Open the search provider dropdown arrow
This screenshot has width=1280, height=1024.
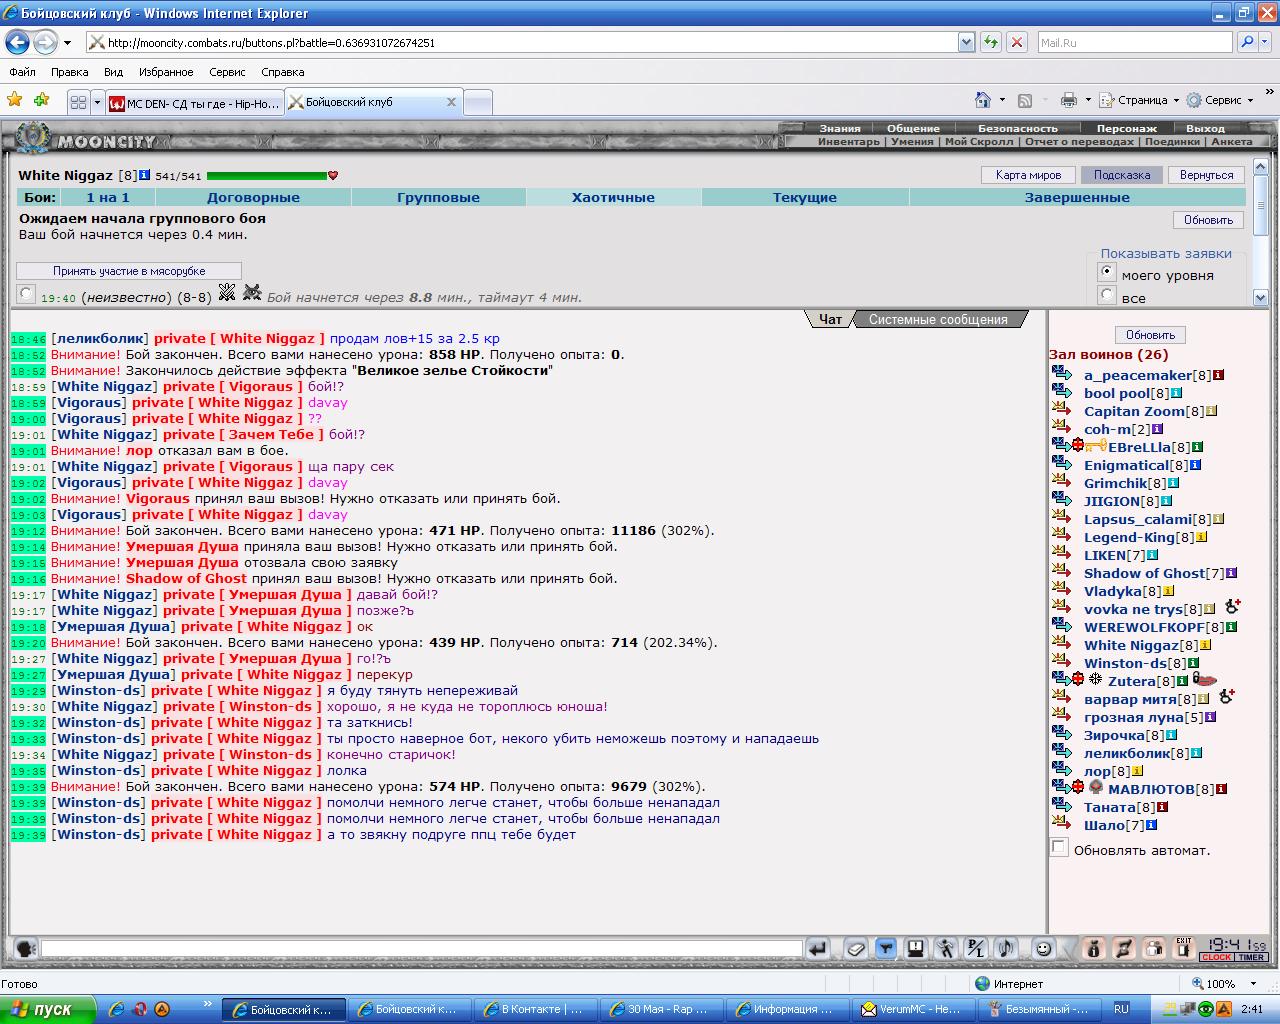tap(1266, 42)
